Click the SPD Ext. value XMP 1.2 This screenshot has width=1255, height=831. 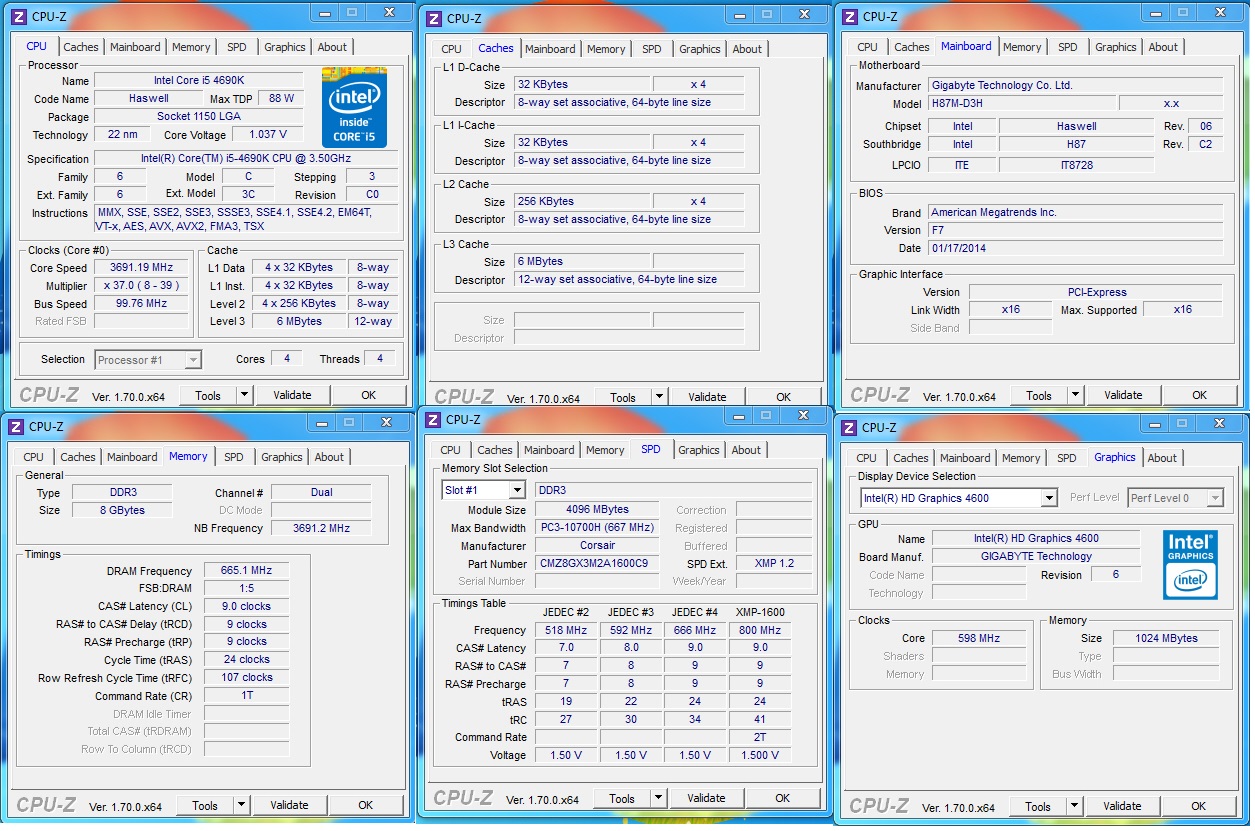coord(773,563)
